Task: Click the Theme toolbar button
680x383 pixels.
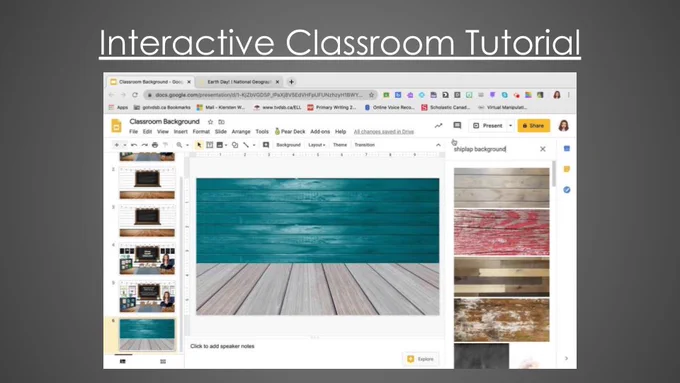Action: point(340,145)
